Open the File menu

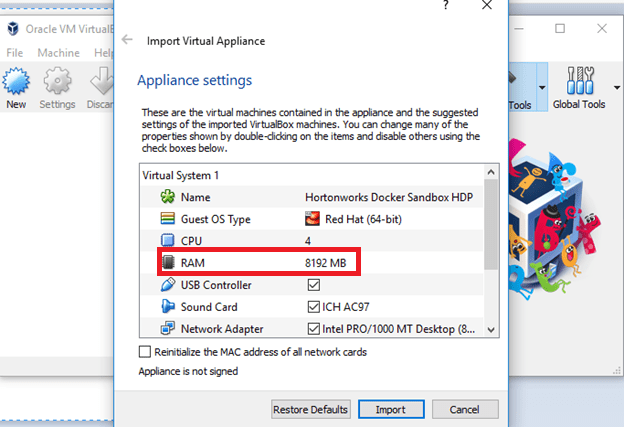15,52
